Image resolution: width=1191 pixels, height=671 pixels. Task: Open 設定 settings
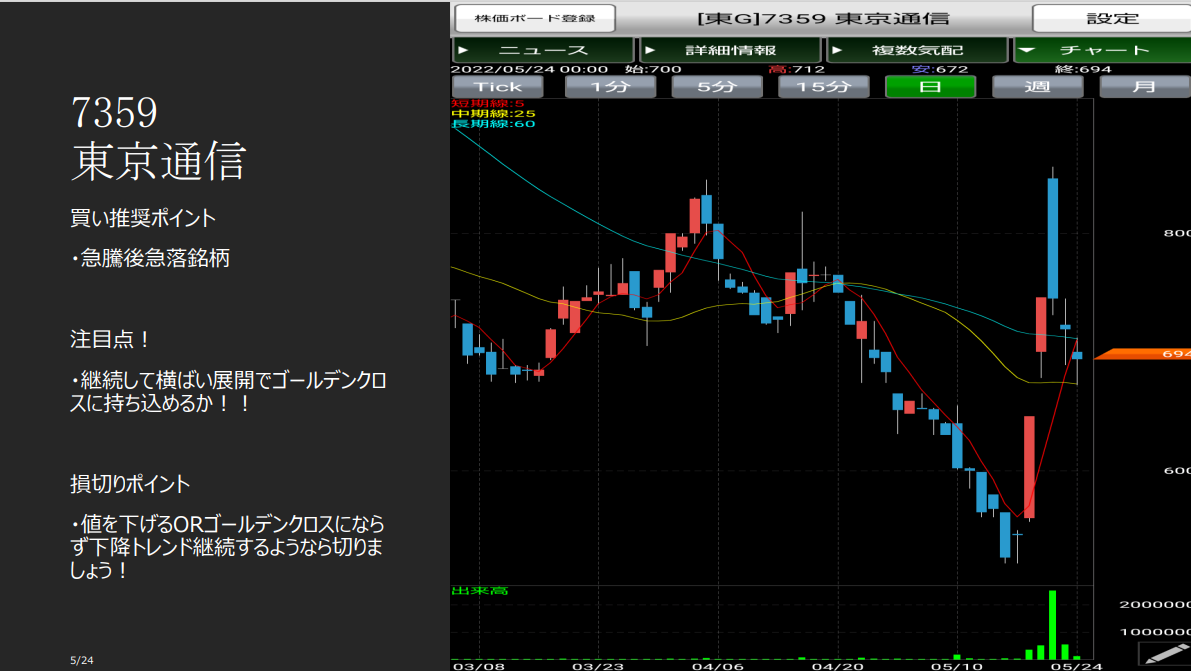(x=1111, y=18)
